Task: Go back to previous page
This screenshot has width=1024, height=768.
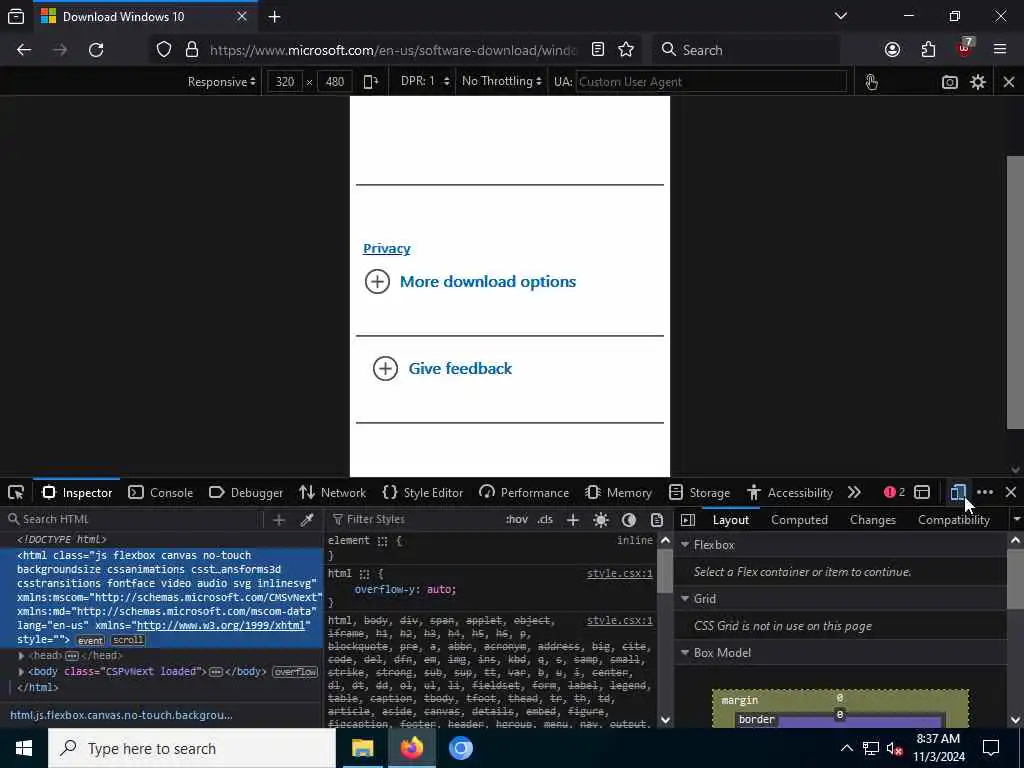Action: (x=24, y=50)
